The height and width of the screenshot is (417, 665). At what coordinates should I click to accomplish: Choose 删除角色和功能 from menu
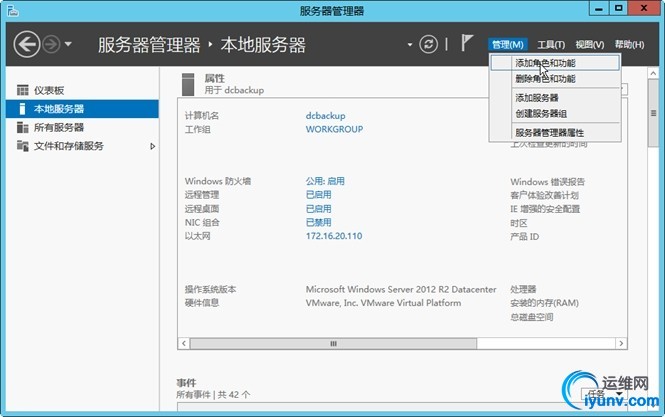[x=555, y=78]
